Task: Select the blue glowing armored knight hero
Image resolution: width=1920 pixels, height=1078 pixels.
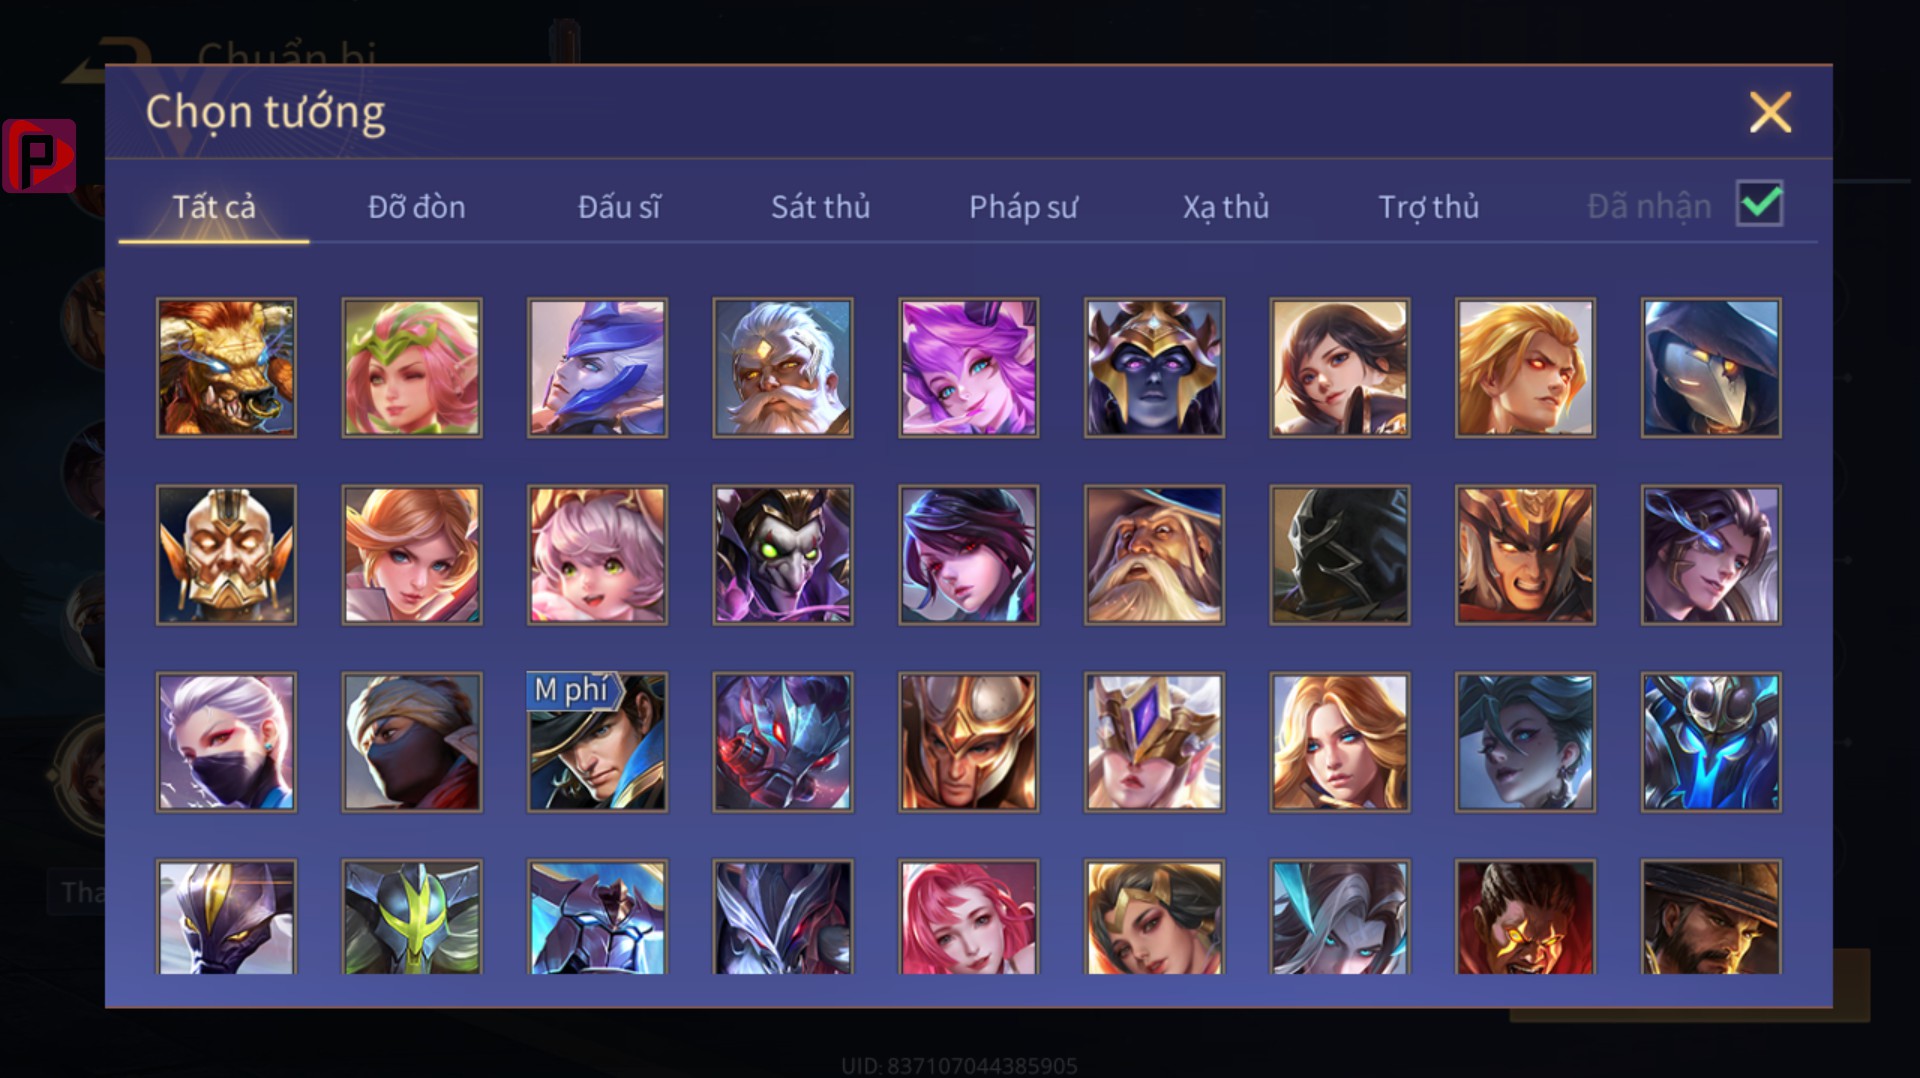Action: 1711,742
